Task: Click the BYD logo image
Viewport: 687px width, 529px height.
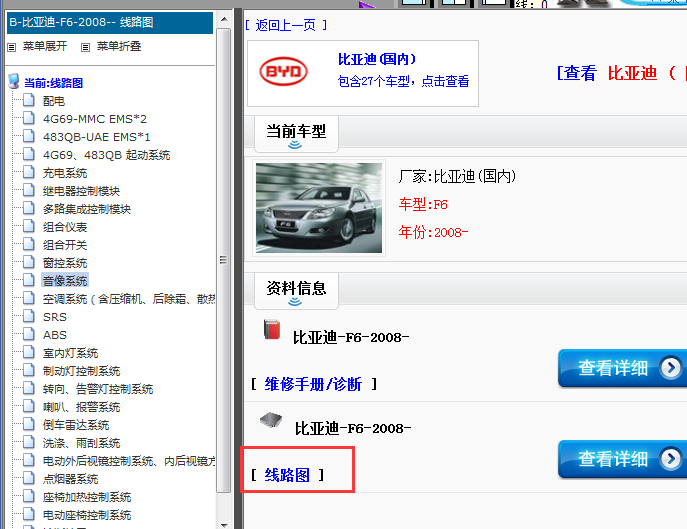Action: 283,71
